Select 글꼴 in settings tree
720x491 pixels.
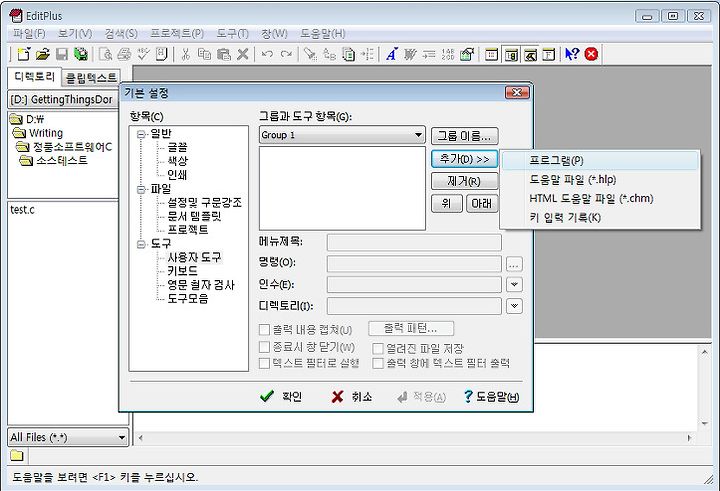[x=177, y=147]
